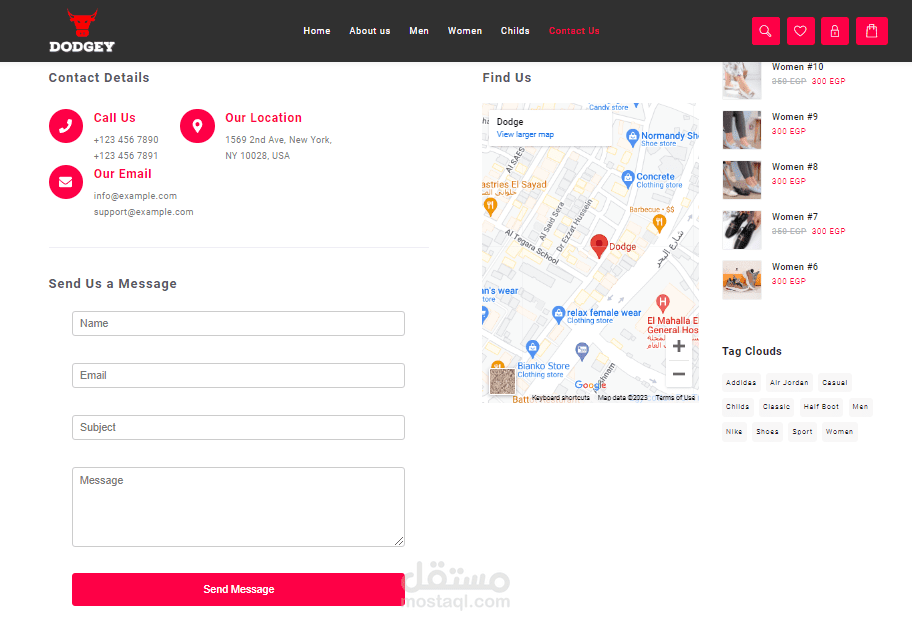Open the Women #10 product thumbnail
The width and height of the screenshot is (912, 623).
coord(742,80)
